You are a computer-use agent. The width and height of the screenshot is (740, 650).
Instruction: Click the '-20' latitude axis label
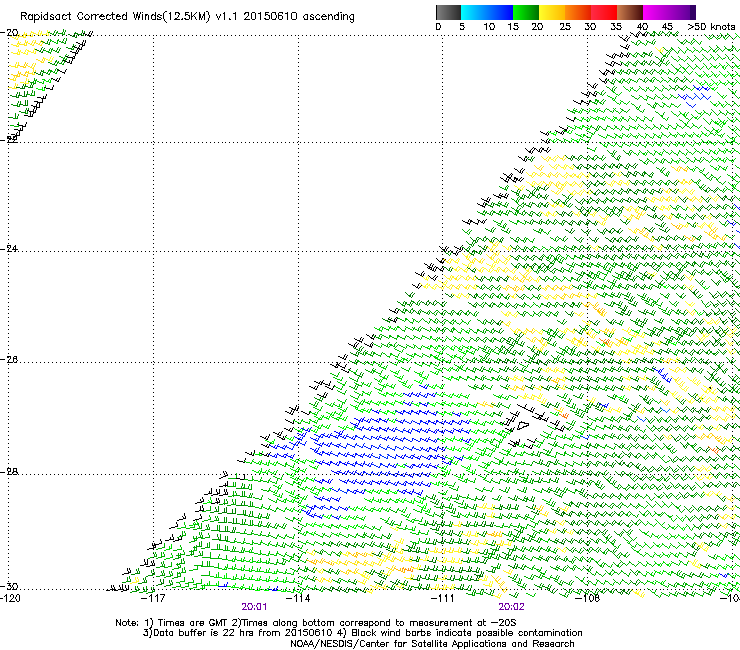[x=9, y=33]
